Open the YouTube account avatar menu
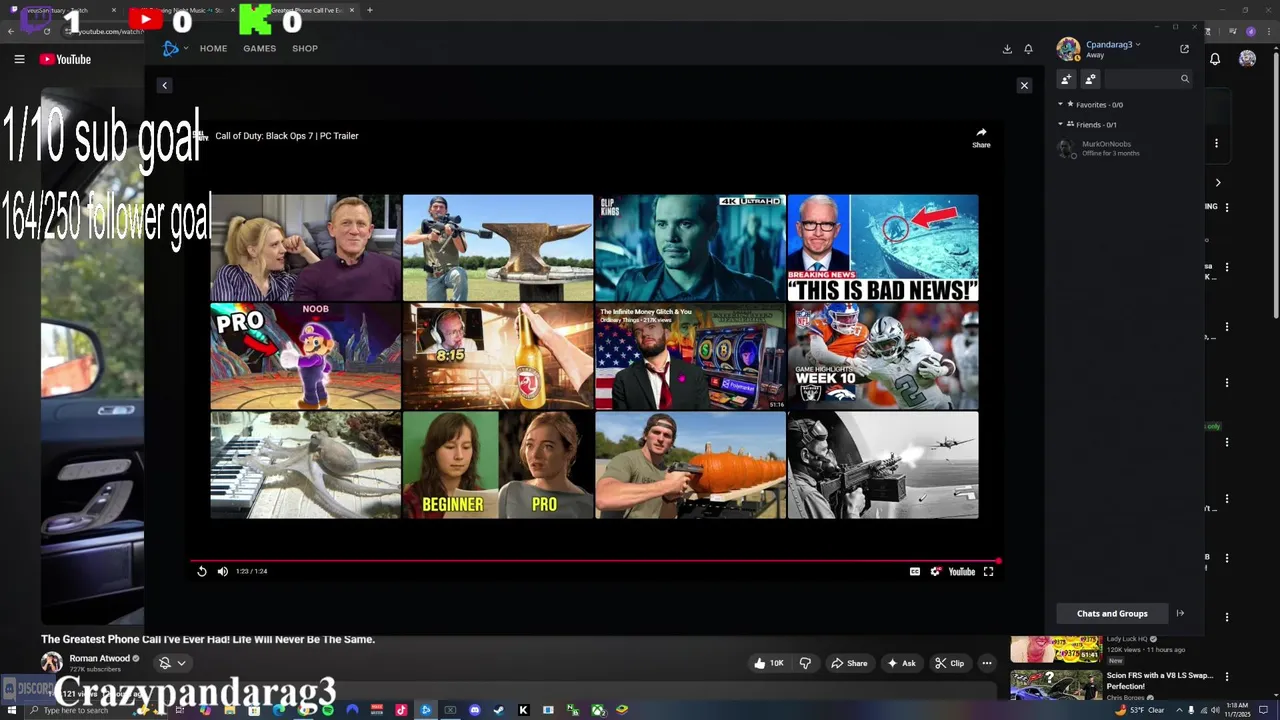Screen dimensions: 1280x720 click(x=1247, y=59)
